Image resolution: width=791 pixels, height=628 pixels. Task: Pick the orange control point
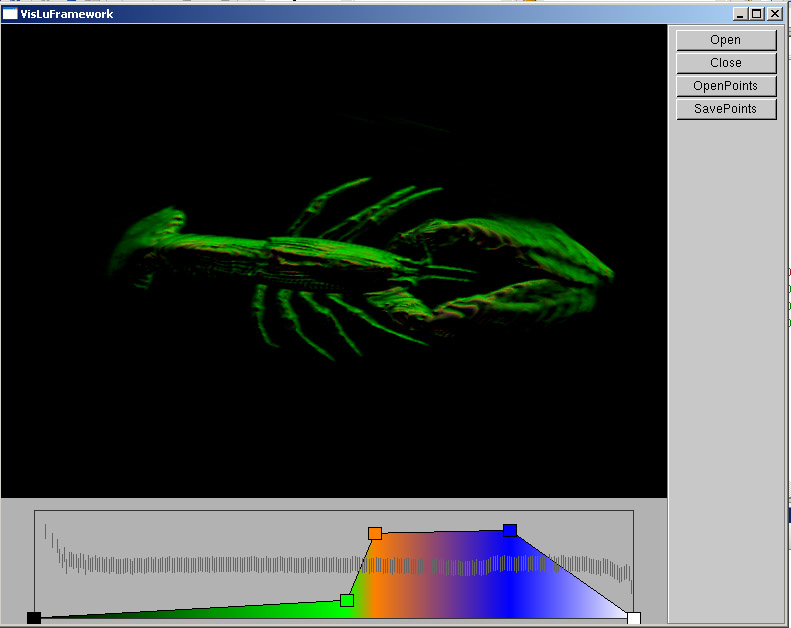click(375, 533)
